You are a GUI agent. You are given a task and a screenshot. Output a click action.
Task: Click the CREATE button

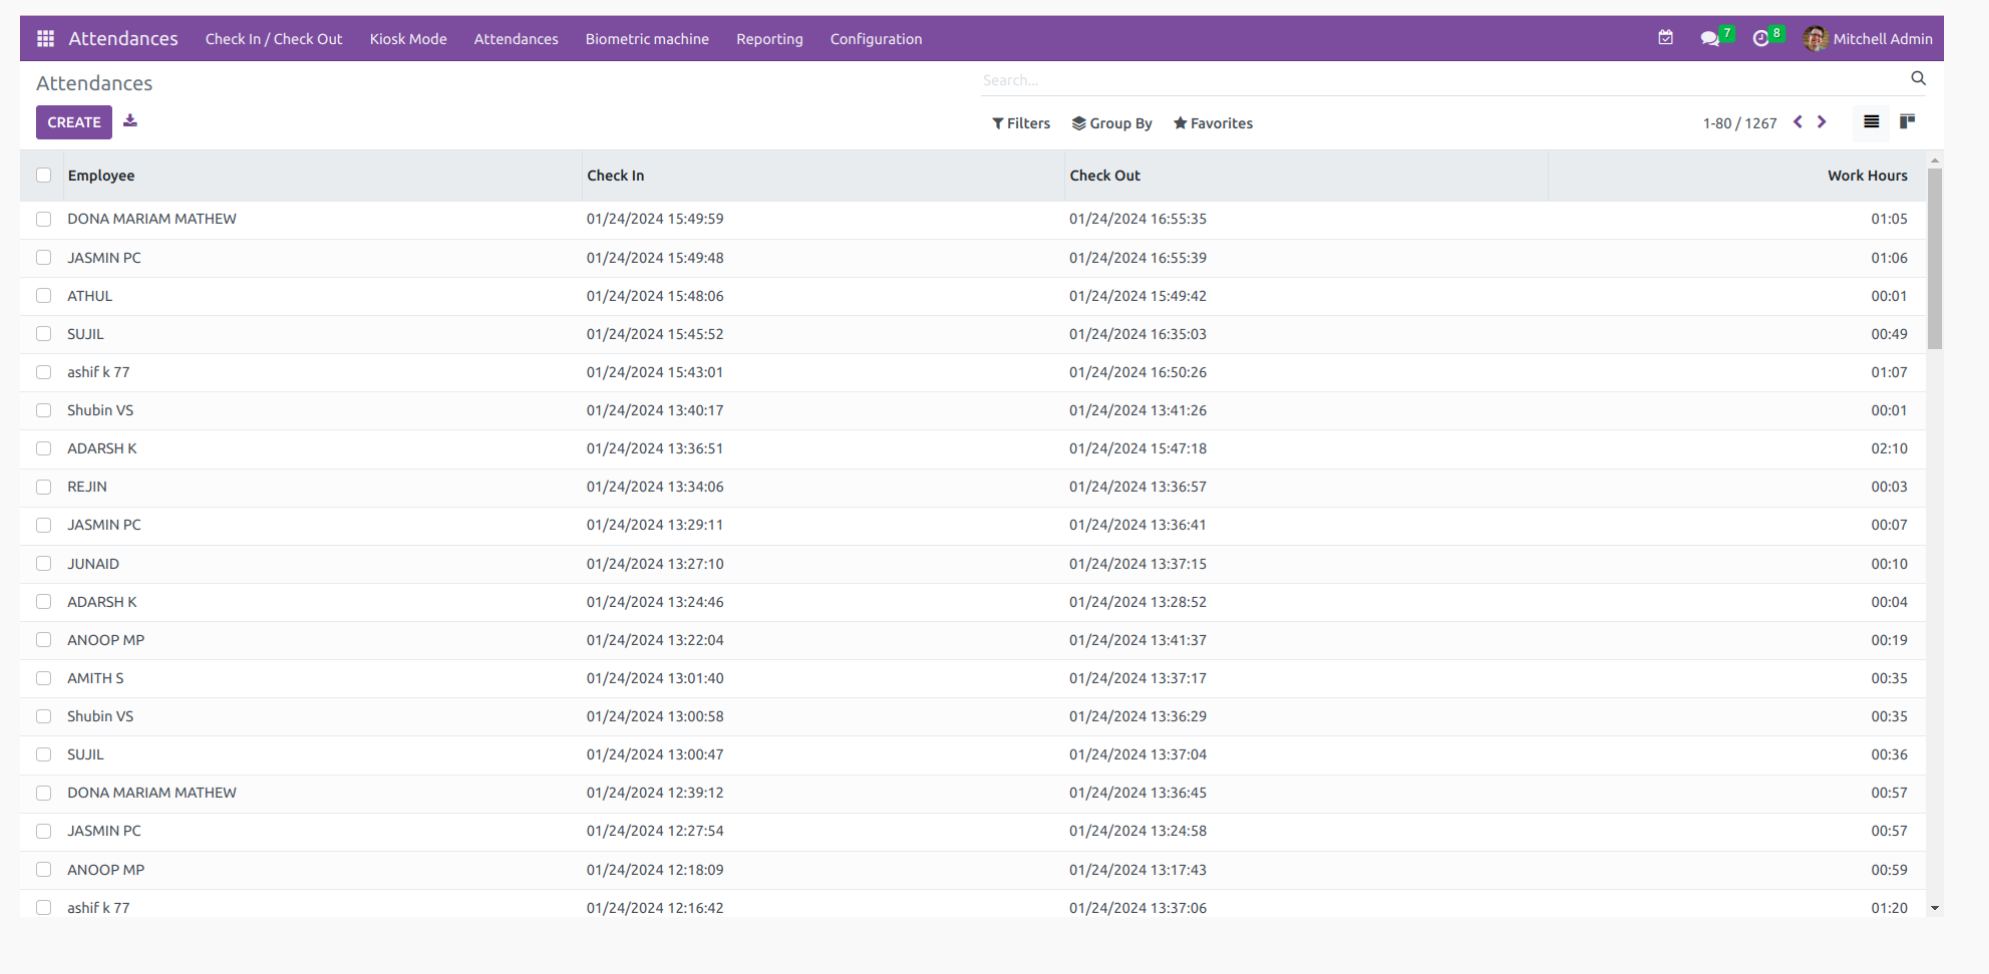pyautogui.click(x=73, y=121)
